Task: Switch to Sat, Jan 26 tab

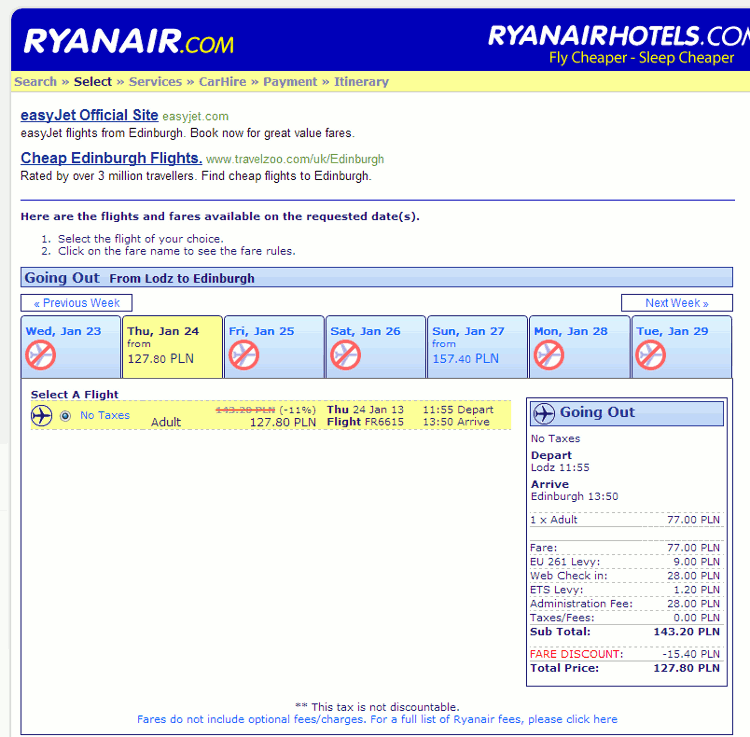Action: pos(376,347)
